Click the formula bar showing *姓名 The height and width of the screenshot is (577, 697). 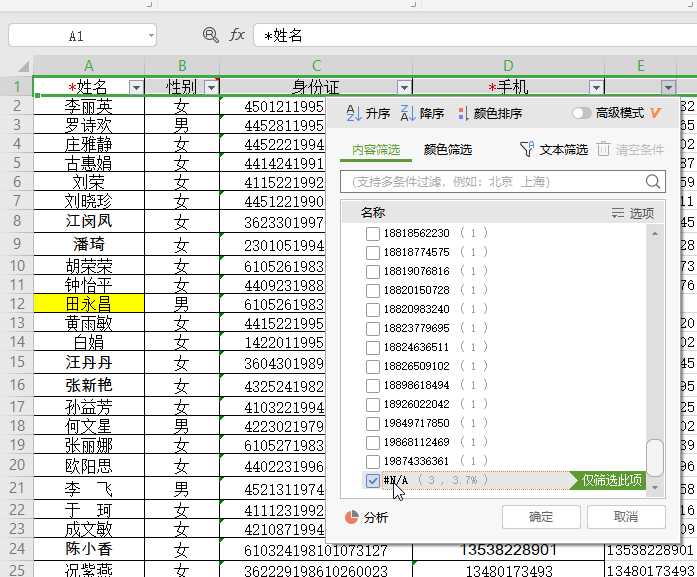point(475,35)
